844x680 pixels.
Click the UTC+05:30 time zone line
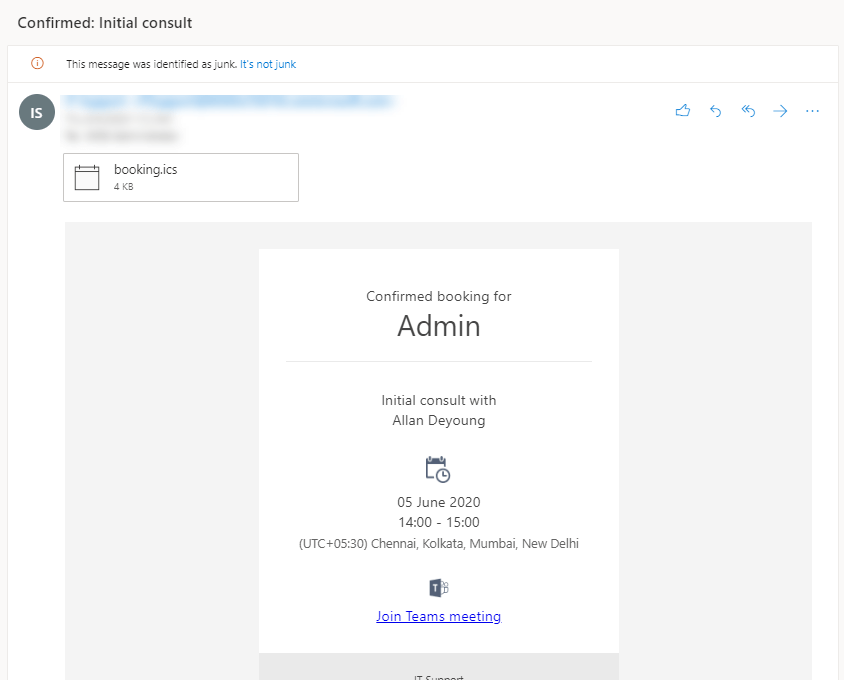pyautogui.click(x=438, y=544)
